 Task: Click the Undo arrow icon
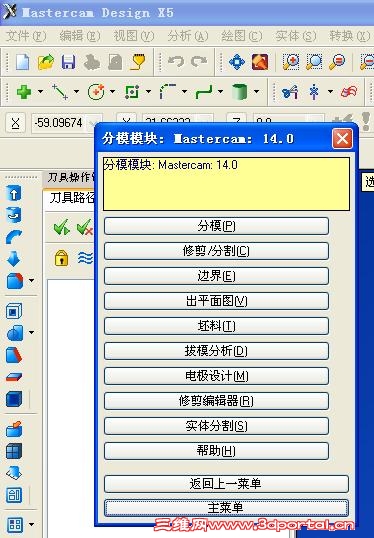tap(176, 62)
